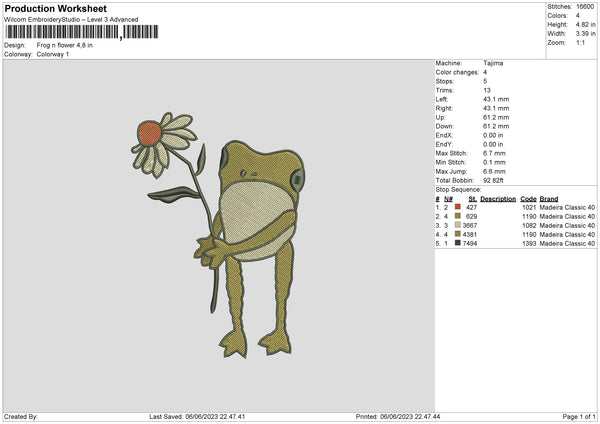Click the Right value '43.1 mm'

click(x=496, y=108)
